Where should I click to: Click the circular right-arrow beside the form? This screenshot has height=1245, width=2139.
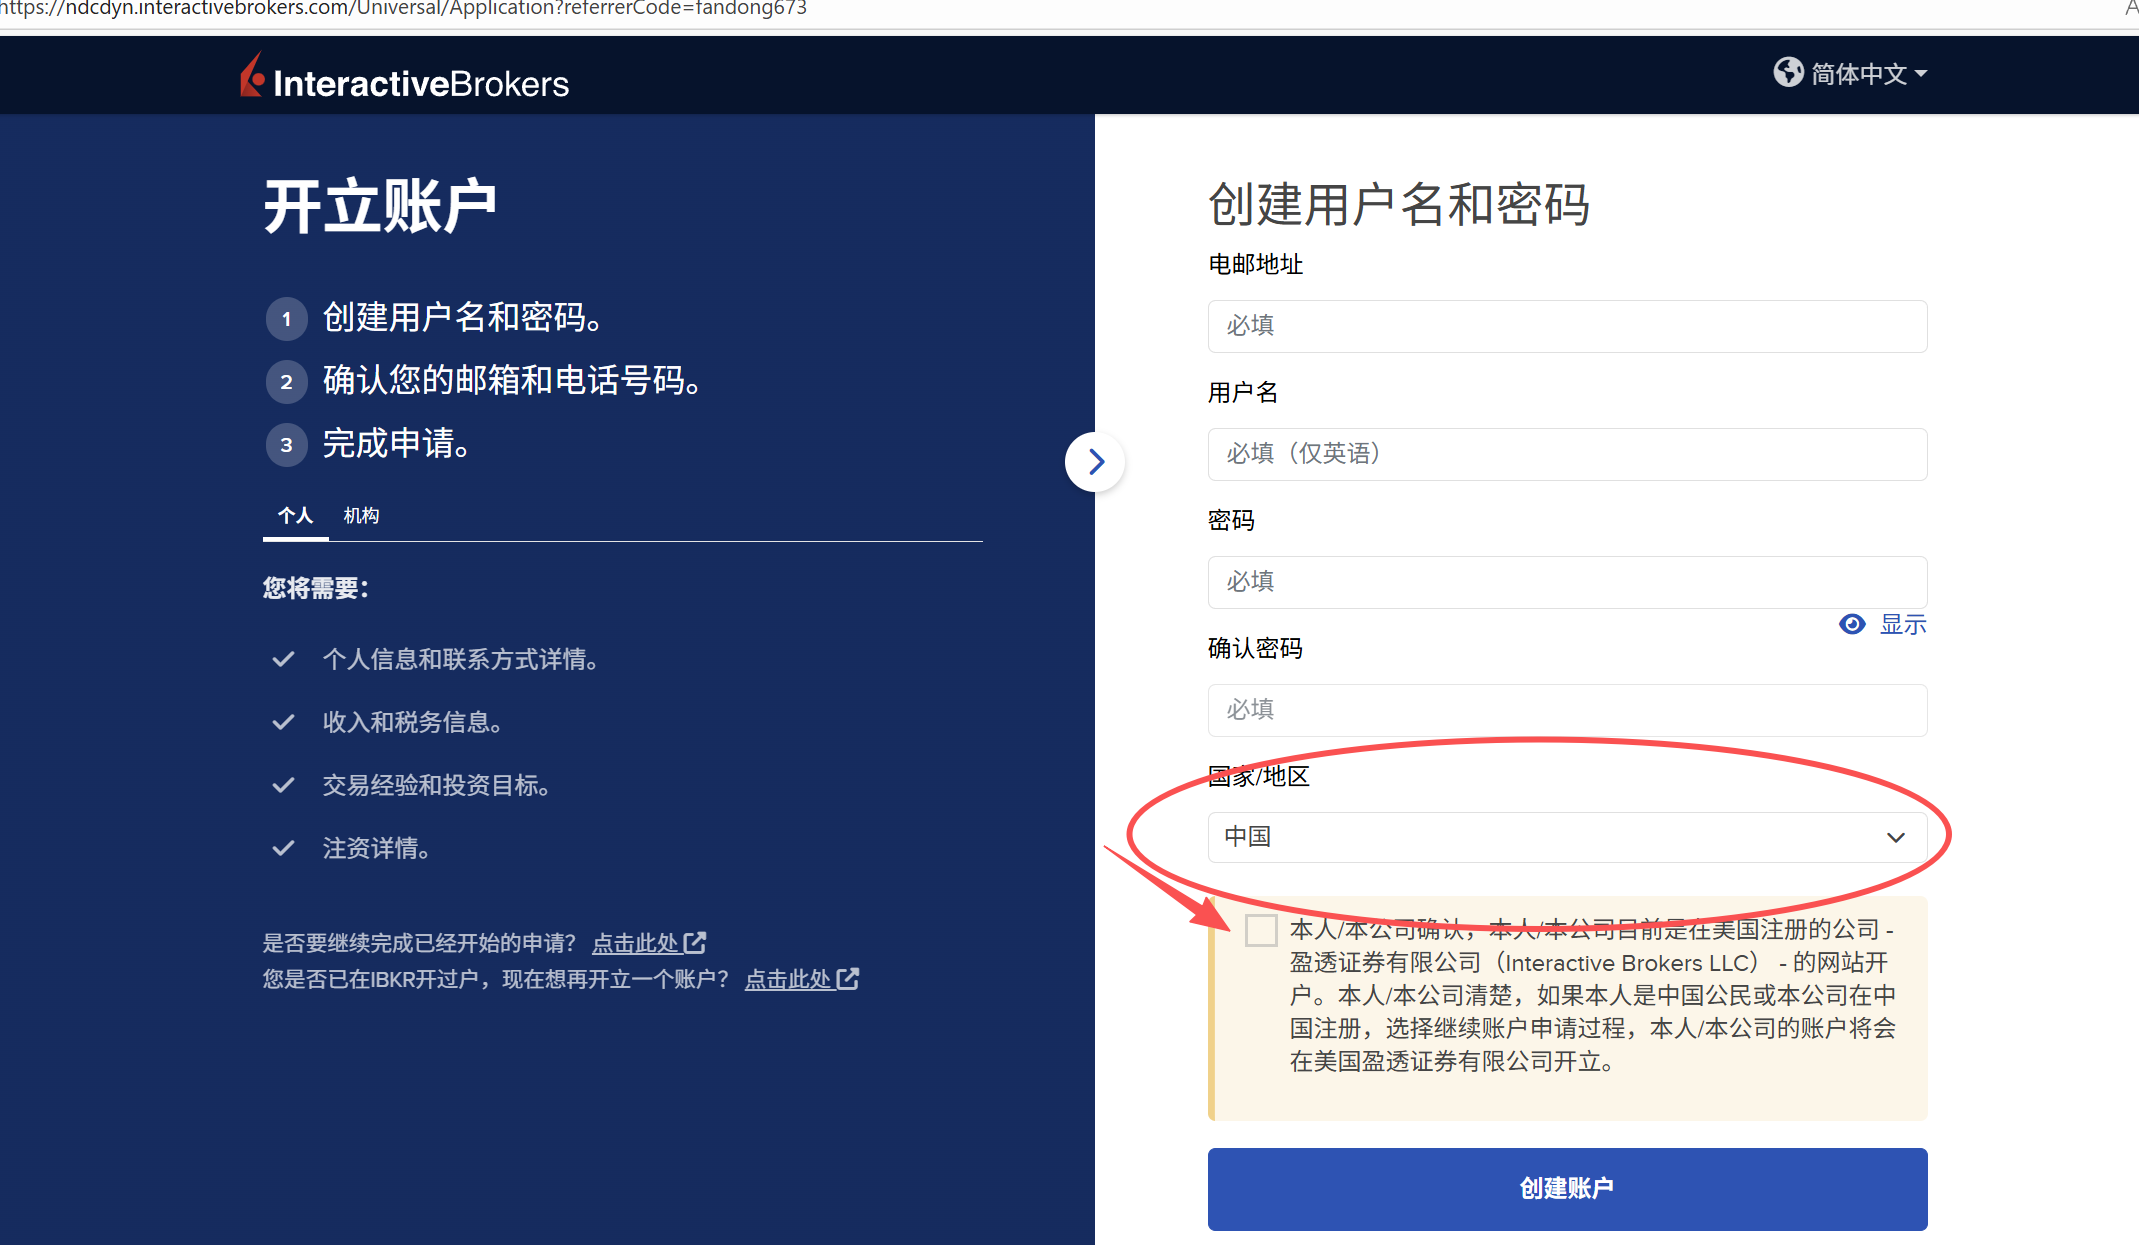[x=1095, y=462]
